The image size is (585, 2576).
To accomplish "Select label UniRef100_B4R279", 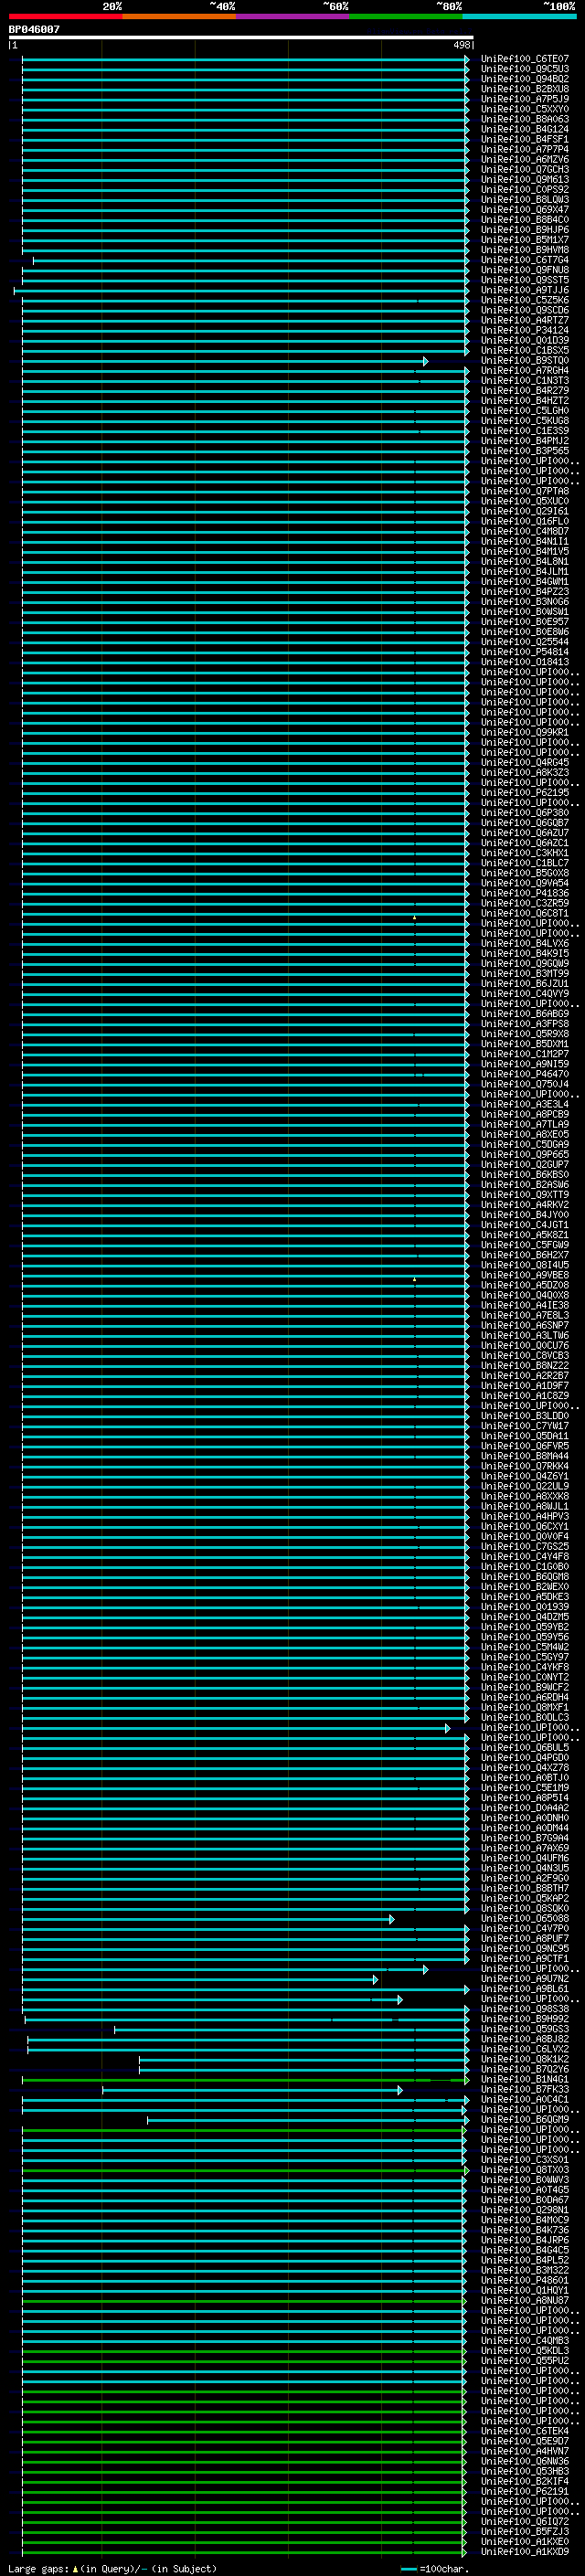I will coord(524,390).
